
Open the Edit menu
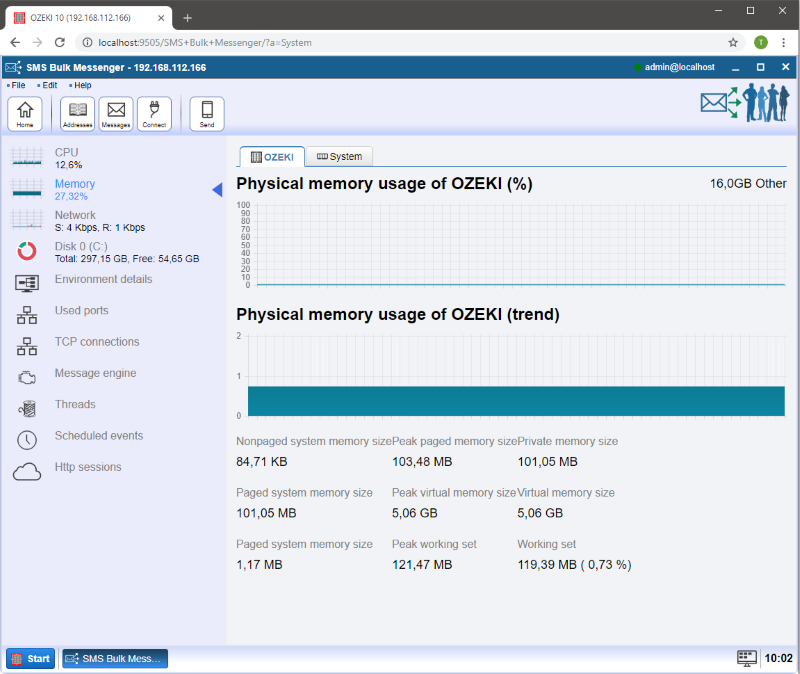point(49,86)
